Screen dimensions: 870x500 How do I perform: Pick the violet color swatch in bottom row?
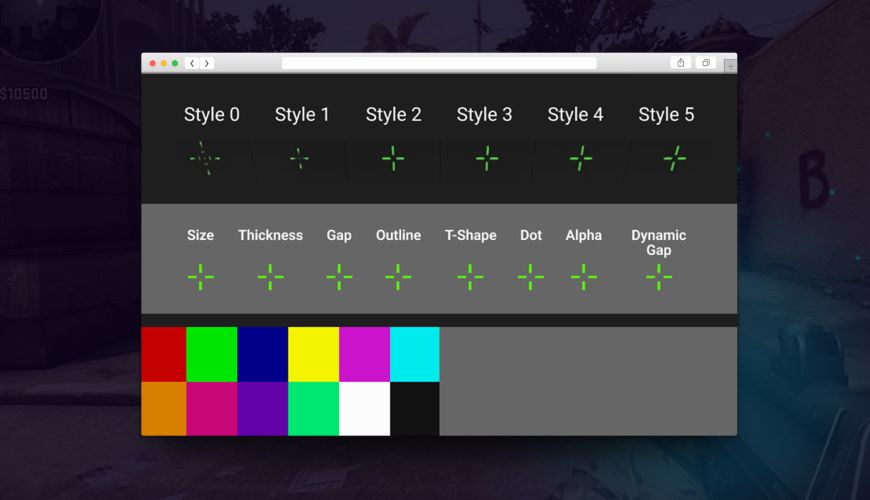pyautogui.click(x=262, y=408)
